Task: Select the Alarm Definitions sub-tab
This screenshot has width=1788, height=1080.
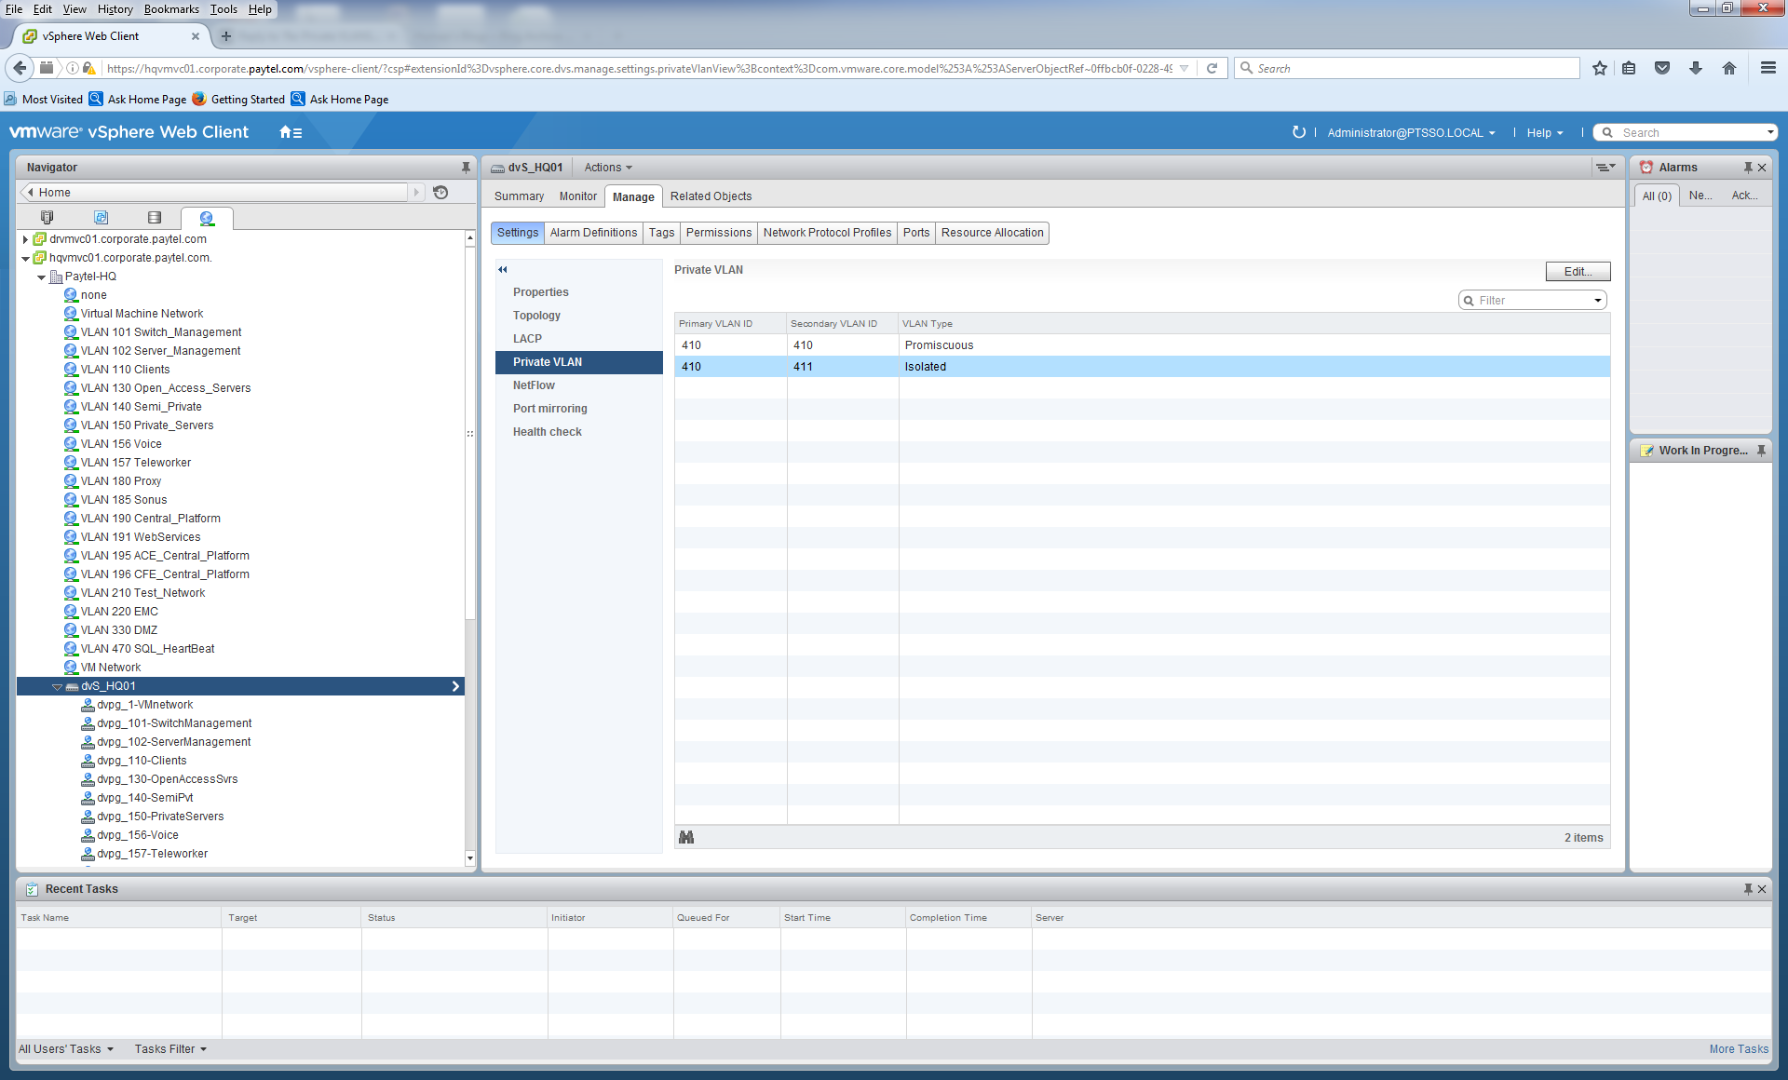Action: pos(593,233)
